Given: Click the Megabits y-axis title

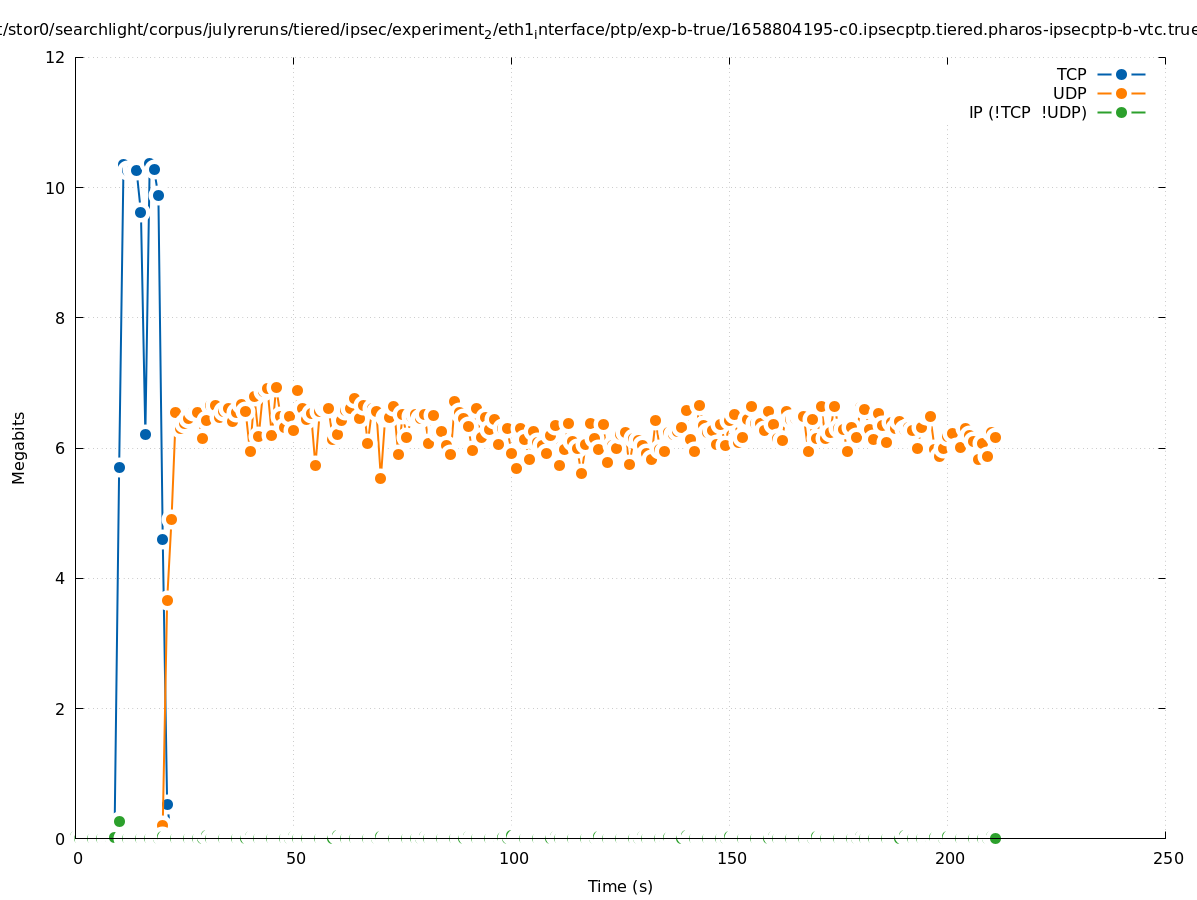Looking at the screenshot, I should [19, 447].
